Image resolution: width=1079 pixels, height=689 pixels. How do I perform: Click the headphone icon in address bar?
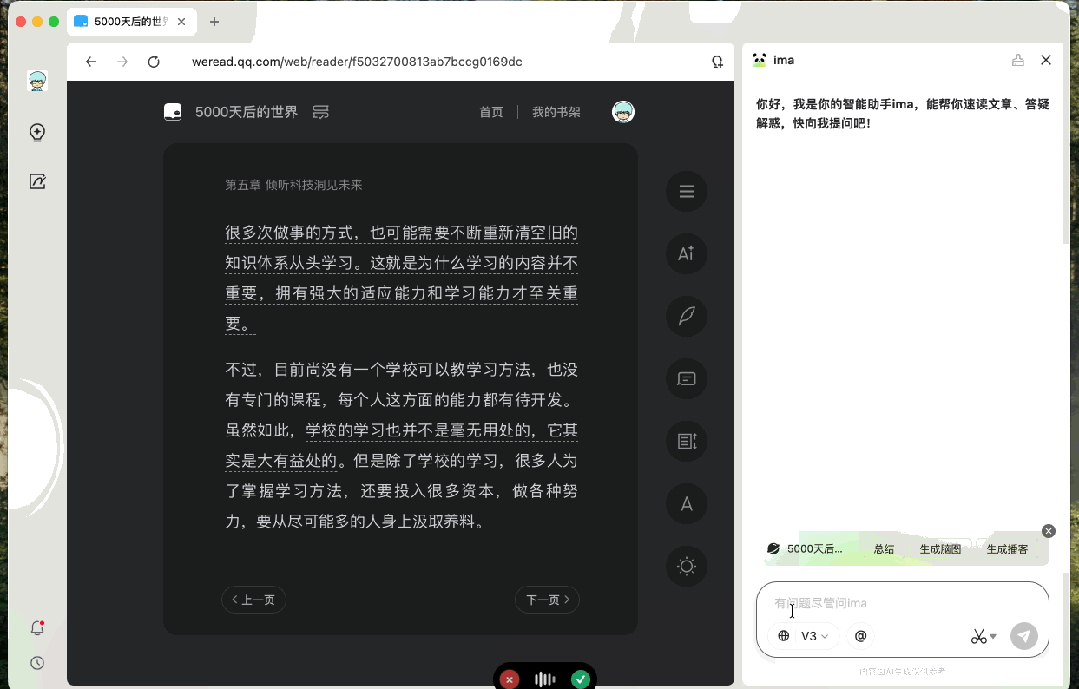pos(717,62)
